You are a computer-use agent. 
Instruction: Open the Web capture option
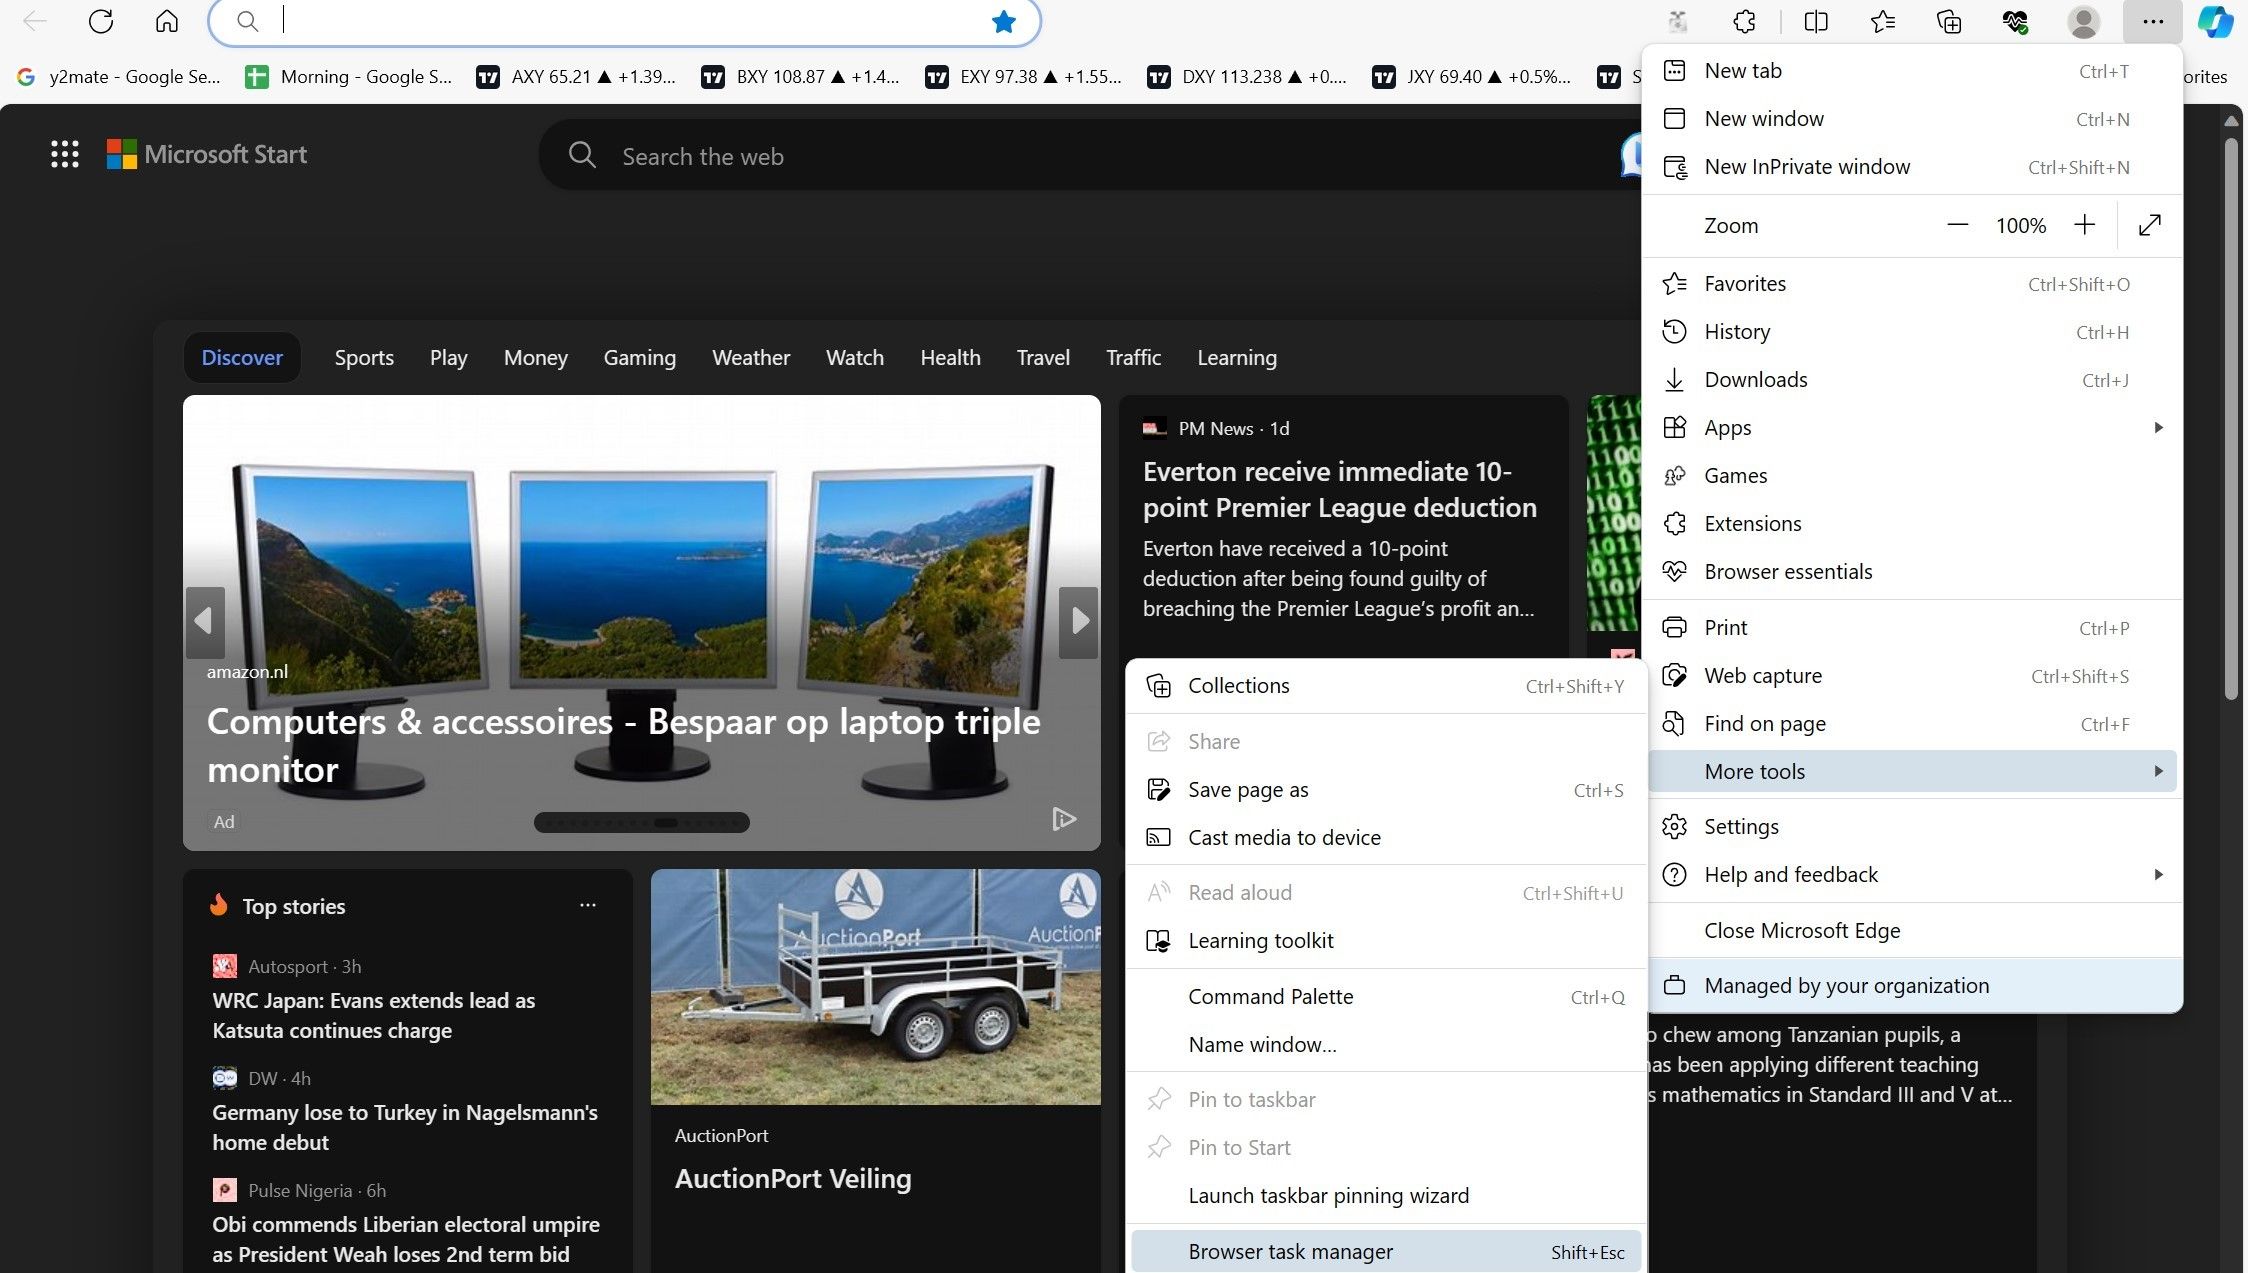[x=1763, y=675]
